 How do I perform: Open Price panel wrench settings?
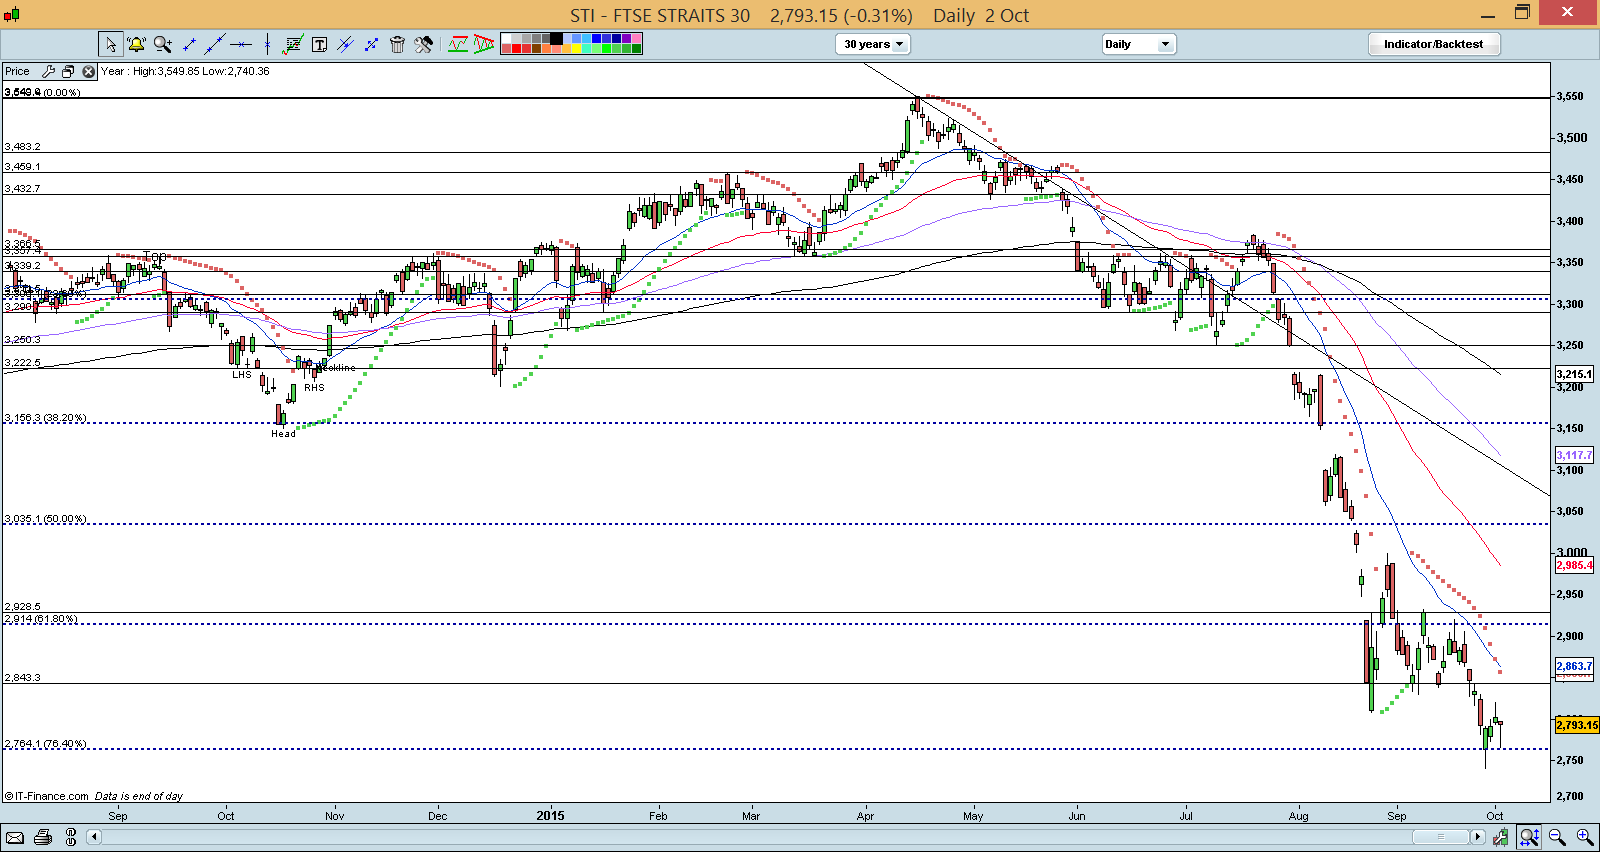point(48,71)
